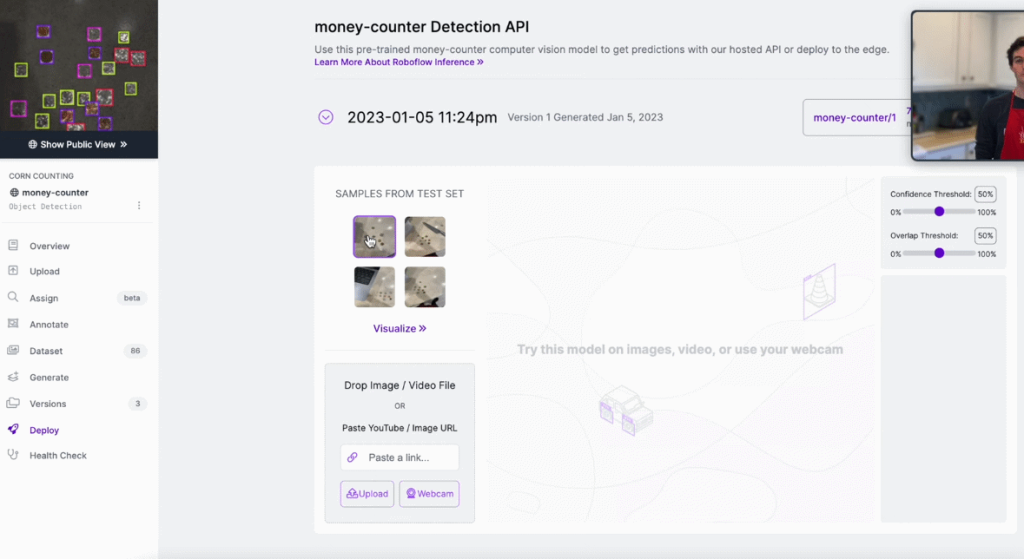Go to the Upload section
This screenshot has width=1024, height=559.
(x=44, y=271)
